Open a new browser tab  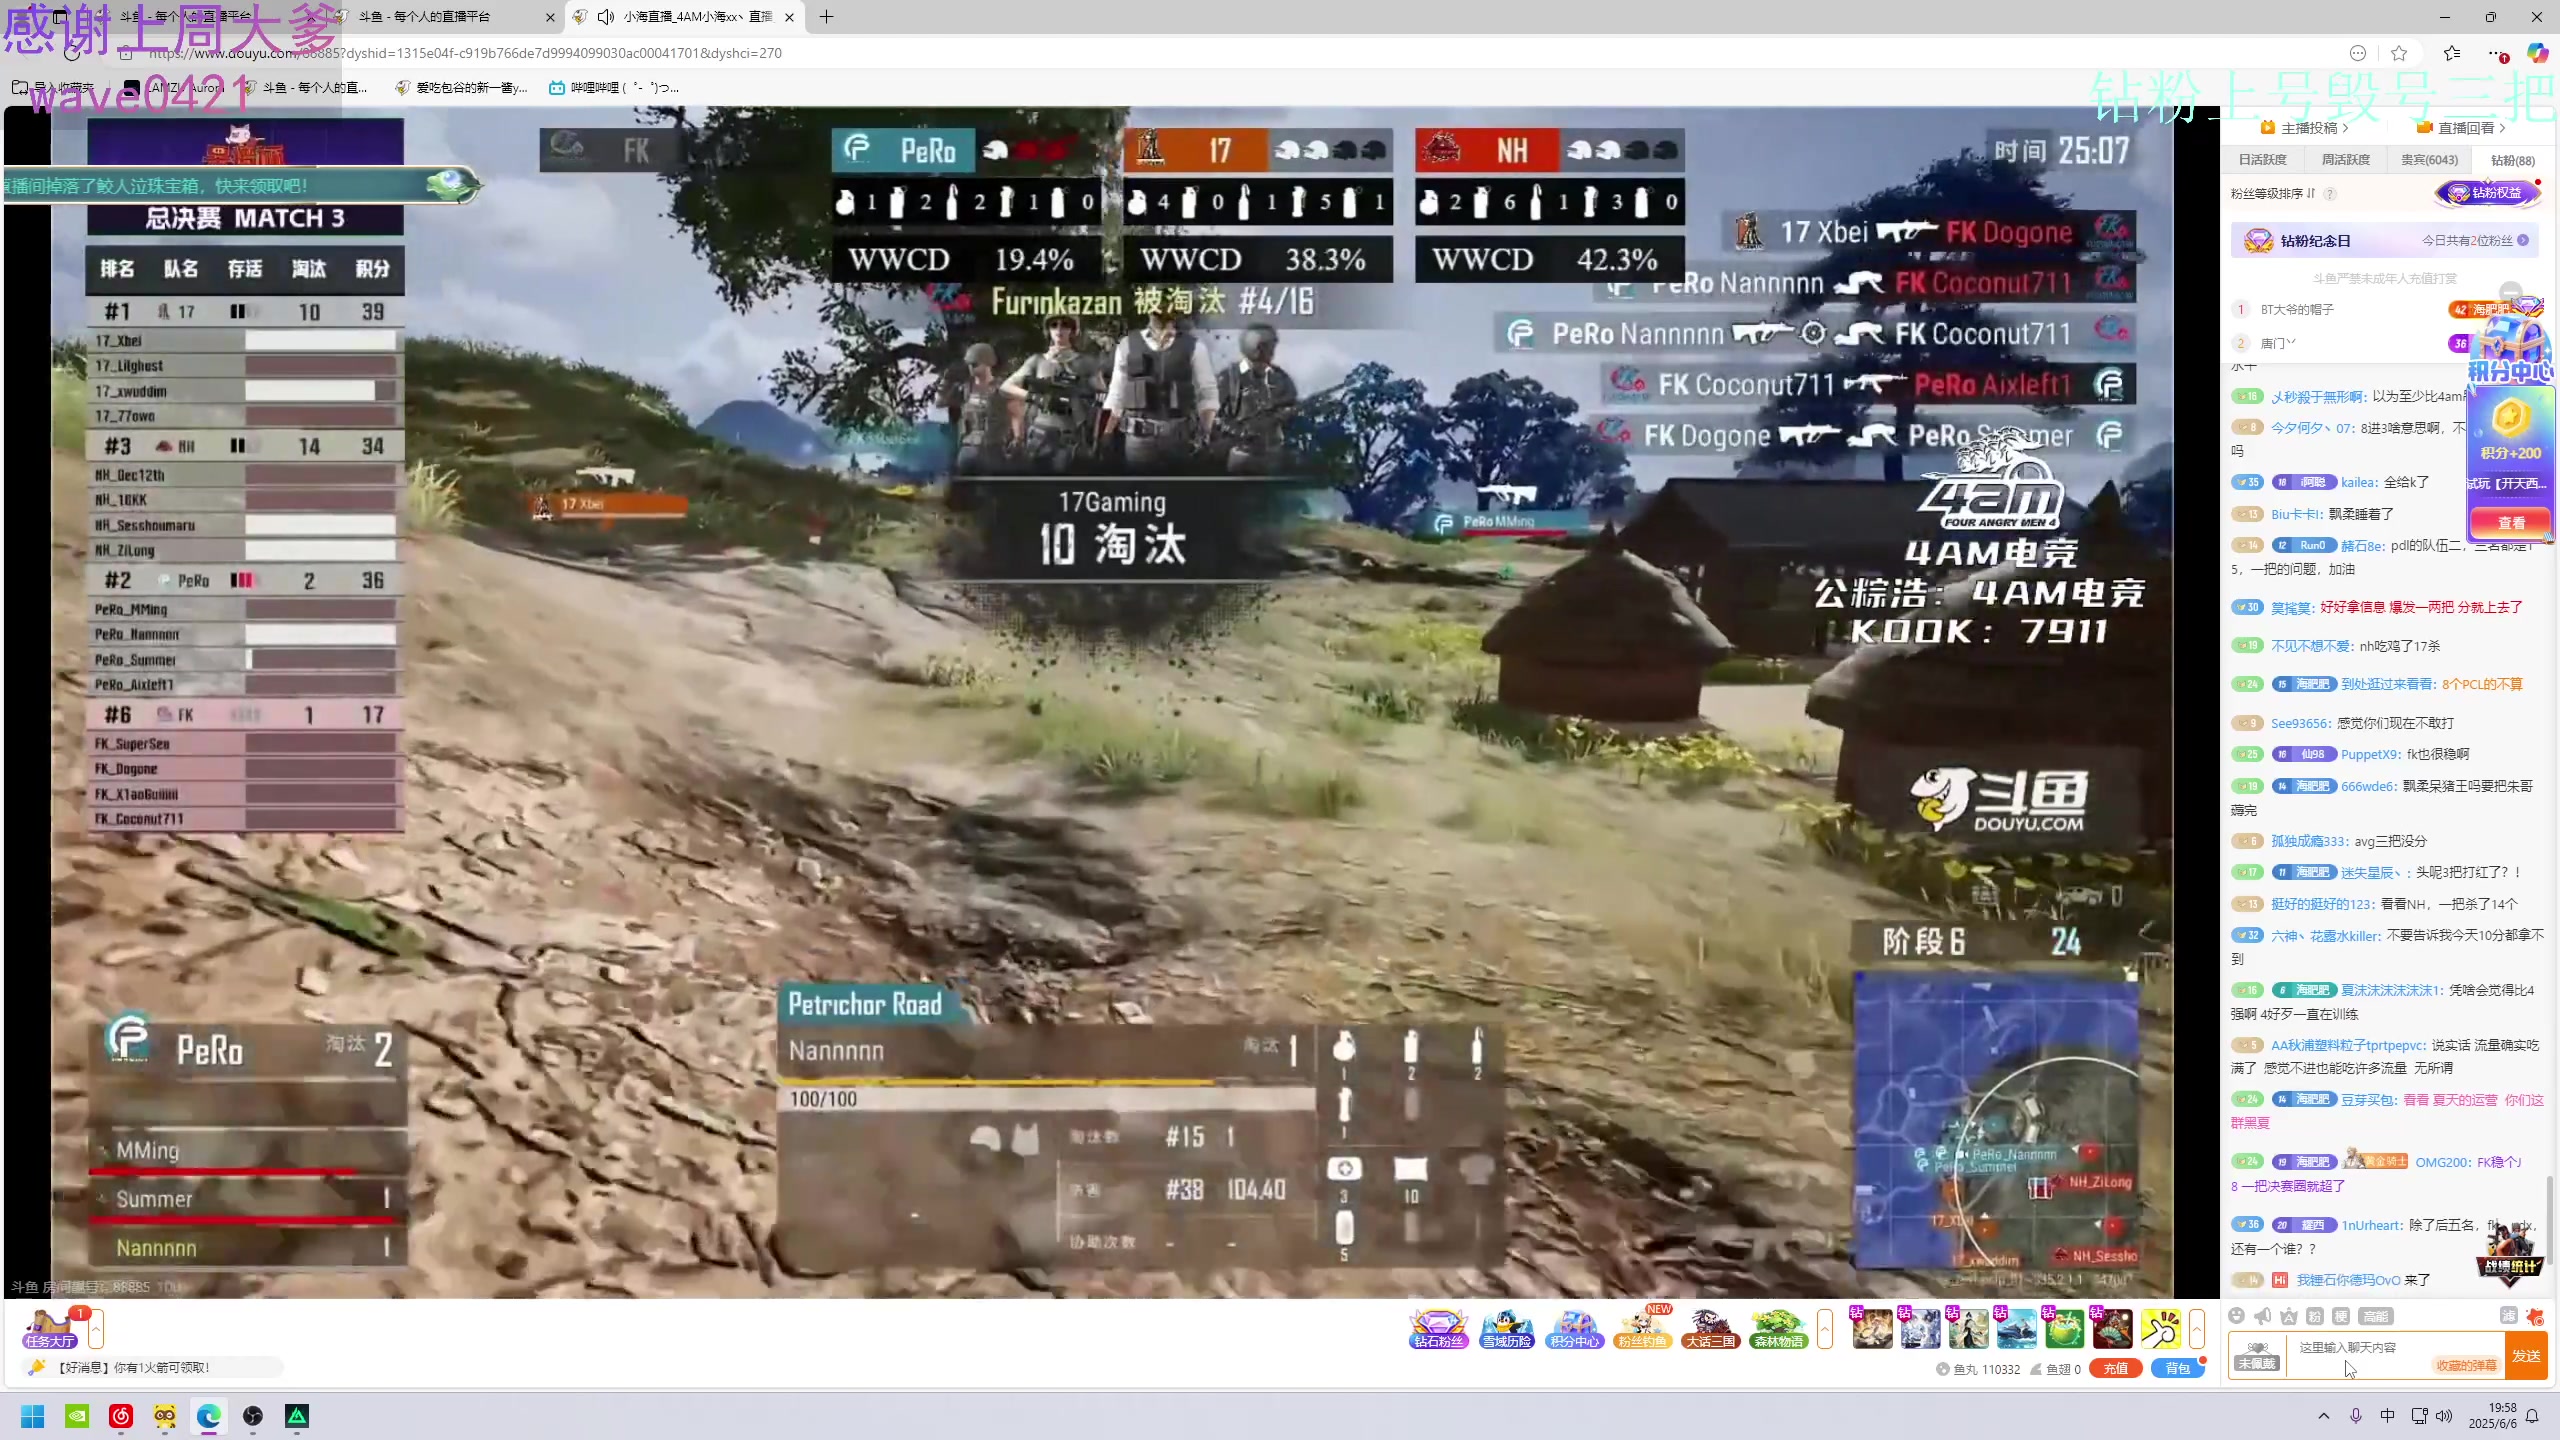(x=826, y=17)
